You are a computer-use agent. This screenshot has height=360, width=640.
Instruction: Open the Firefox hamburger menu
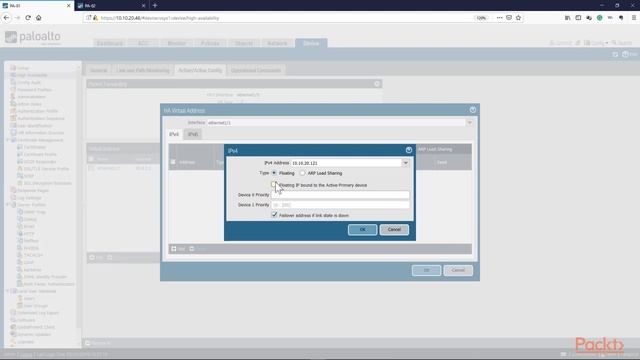point(634,18)
